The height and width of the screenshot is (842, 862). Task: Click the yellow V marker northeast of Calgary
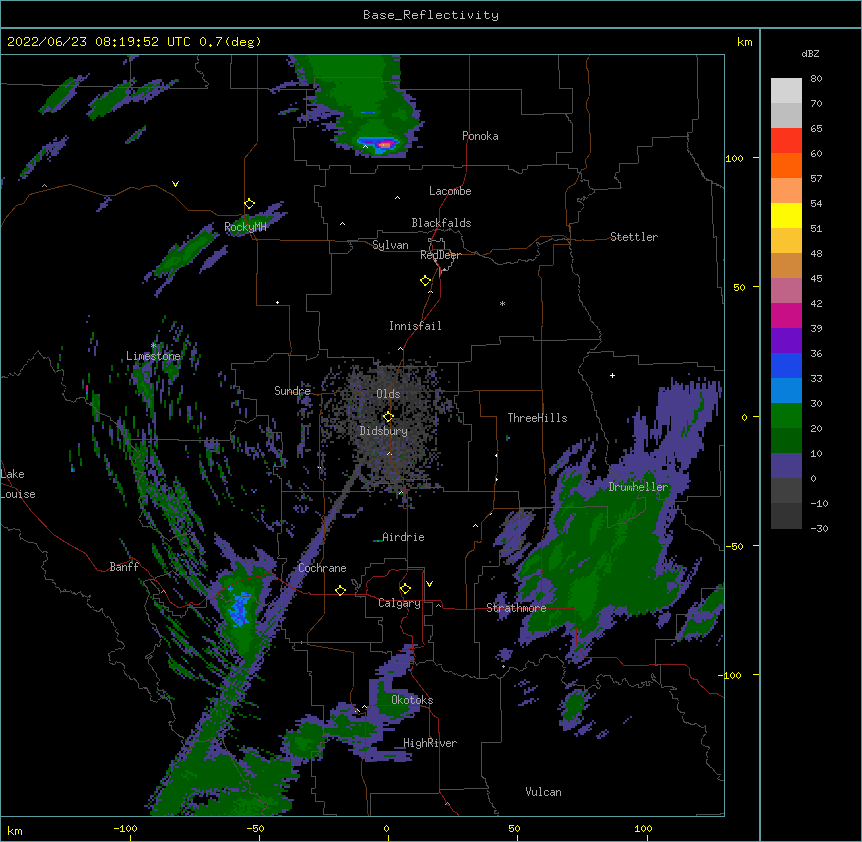coord(429,584)
